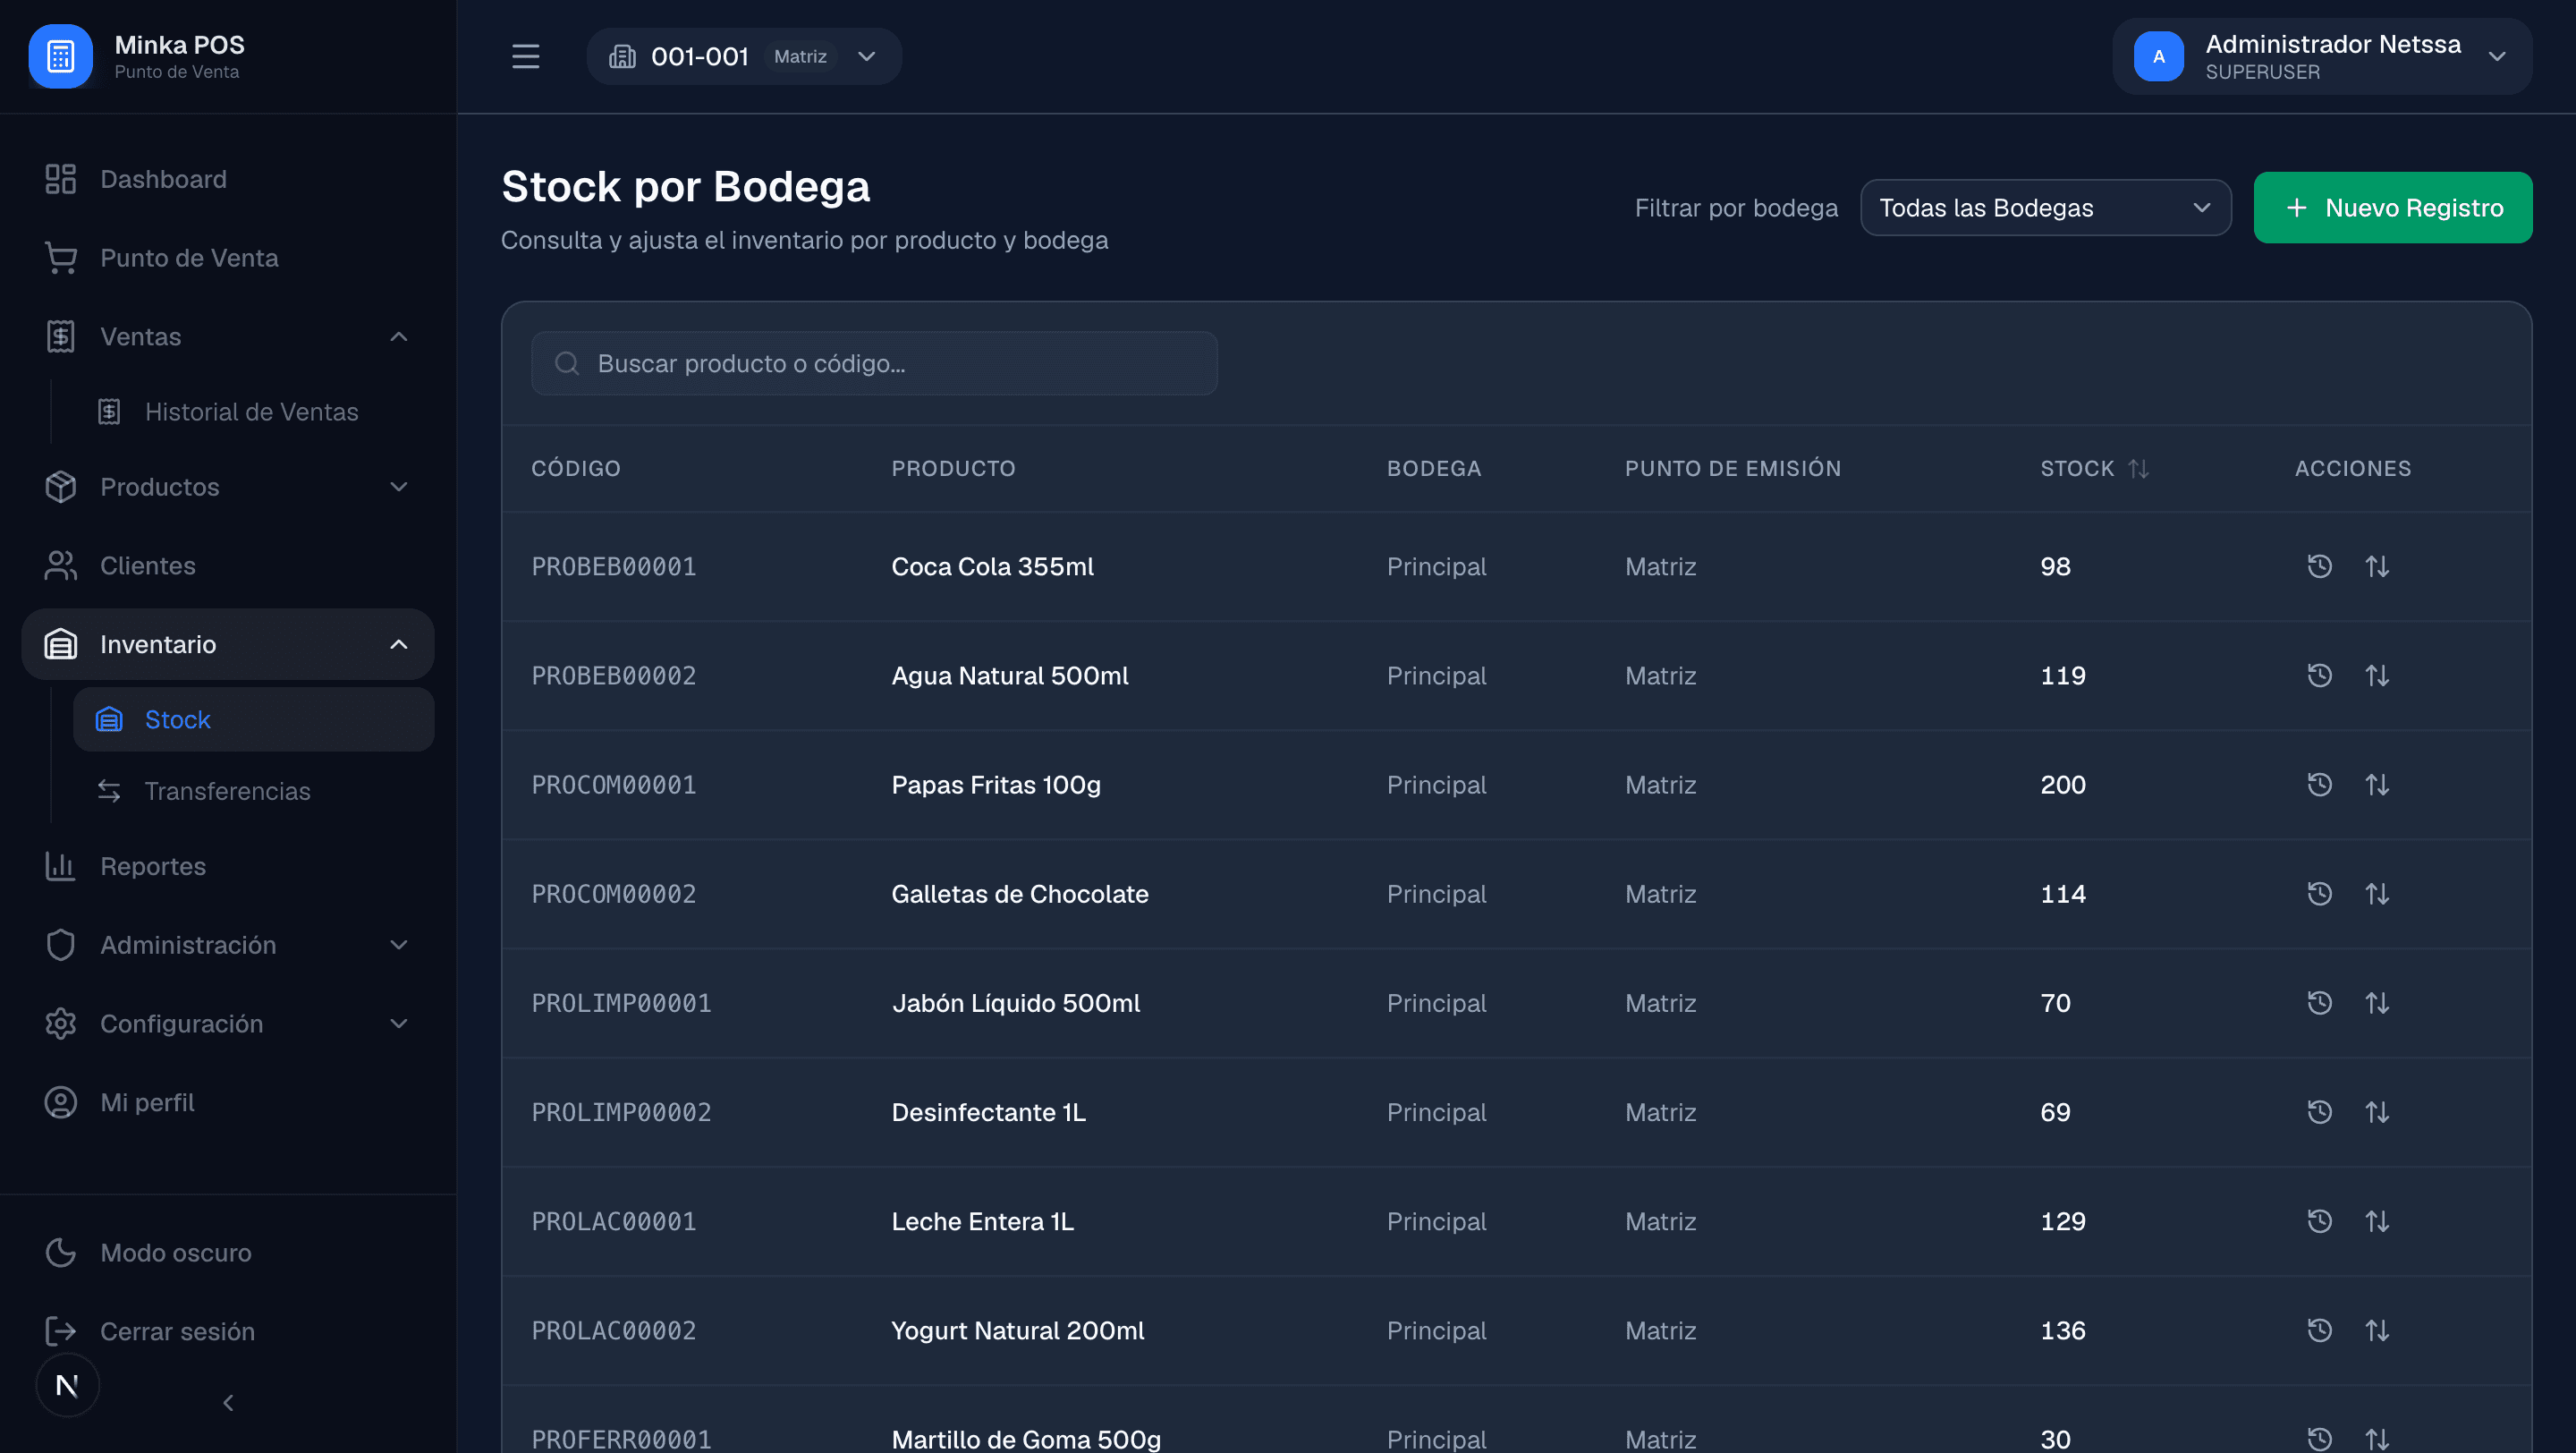
Task: Open Todas las Bodegas filter dropdown
Action: click(x=2045, y=208)
